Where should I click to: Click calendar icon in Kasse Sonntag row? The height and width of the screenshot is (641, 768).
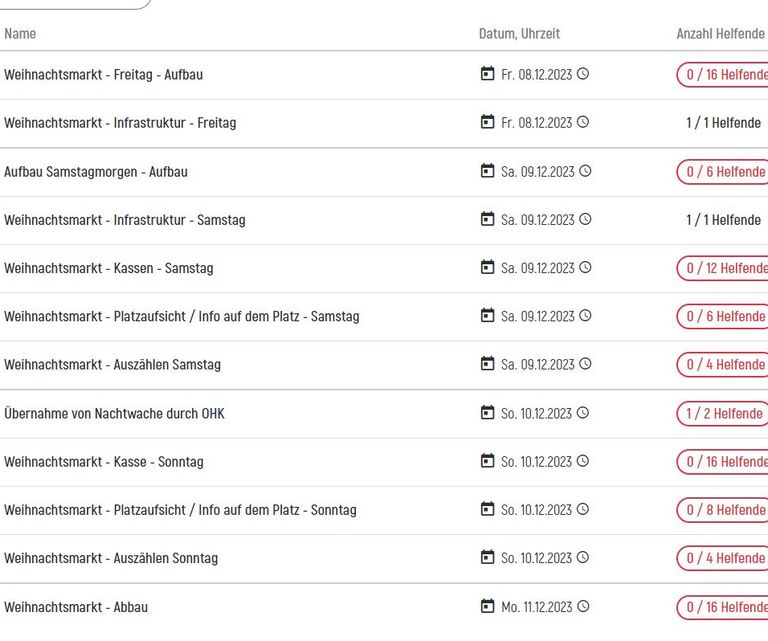click(x=487, y=461)
